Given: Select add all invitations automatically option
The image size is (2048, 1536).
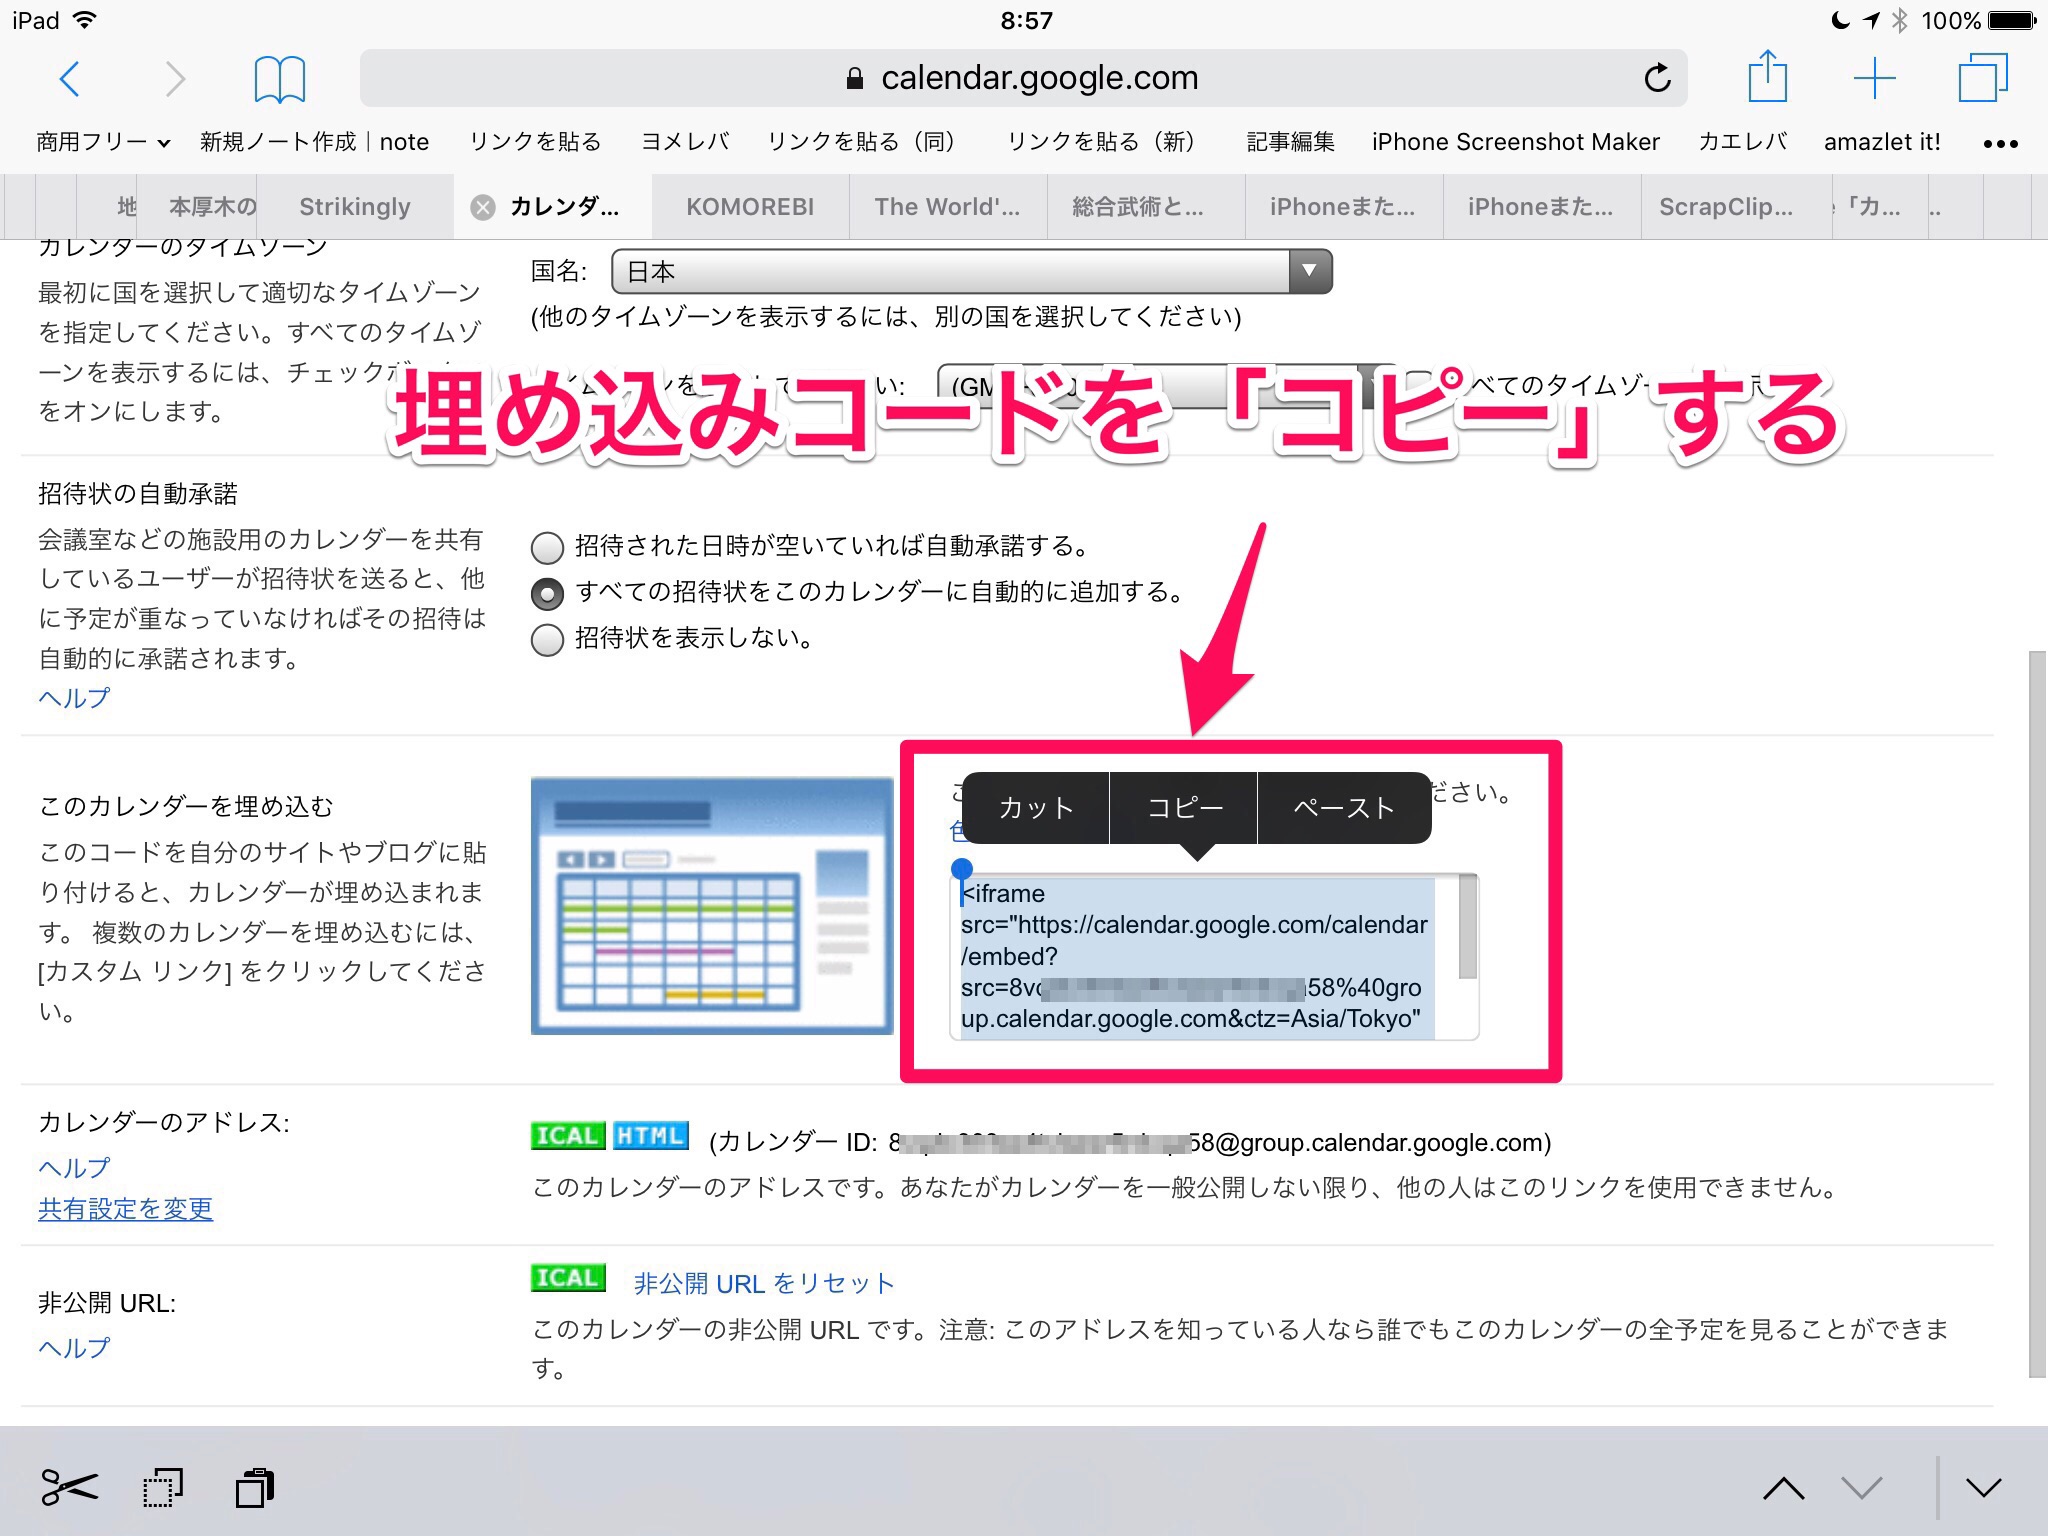Looking at the screenshot, I should coord(547,593).
